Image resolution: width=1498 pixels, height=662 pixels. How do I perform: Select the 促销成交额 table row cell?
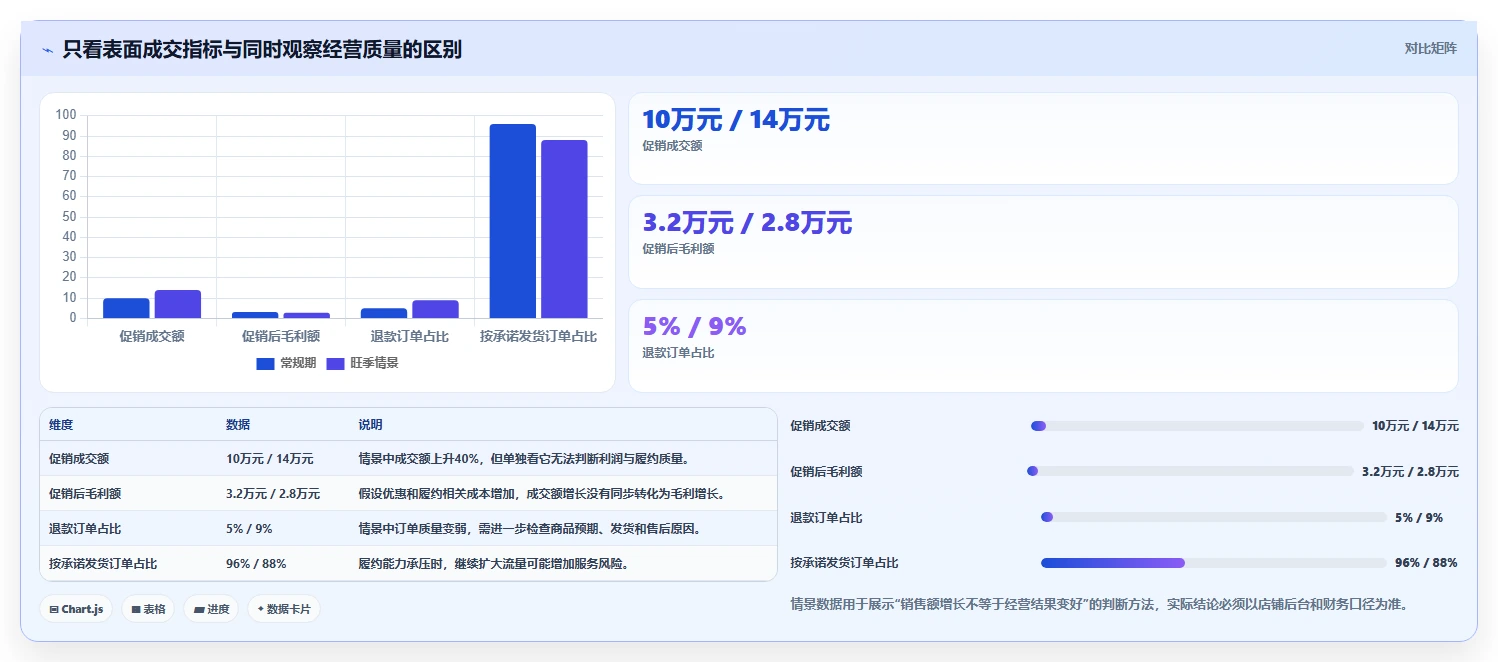(79, 459)
